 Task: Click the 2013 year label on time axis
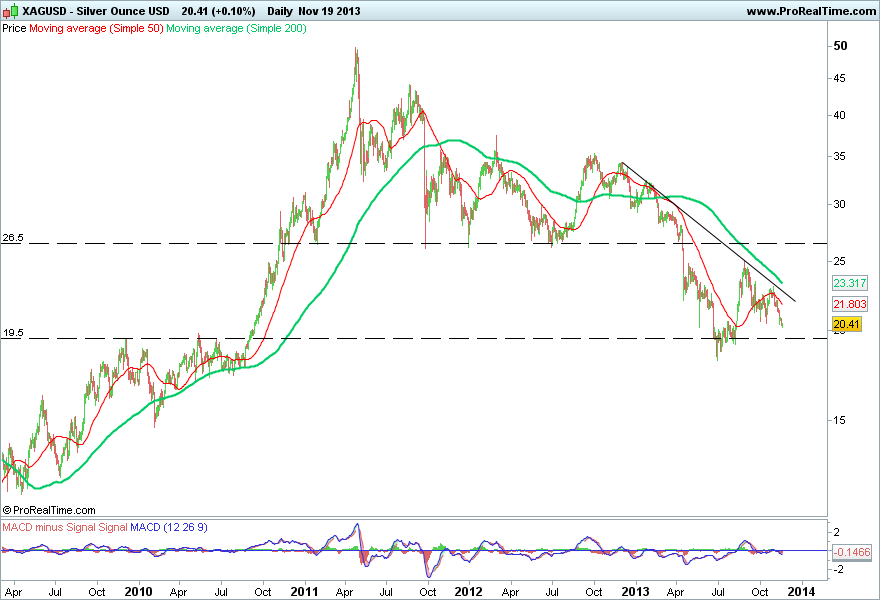(635, 592)
